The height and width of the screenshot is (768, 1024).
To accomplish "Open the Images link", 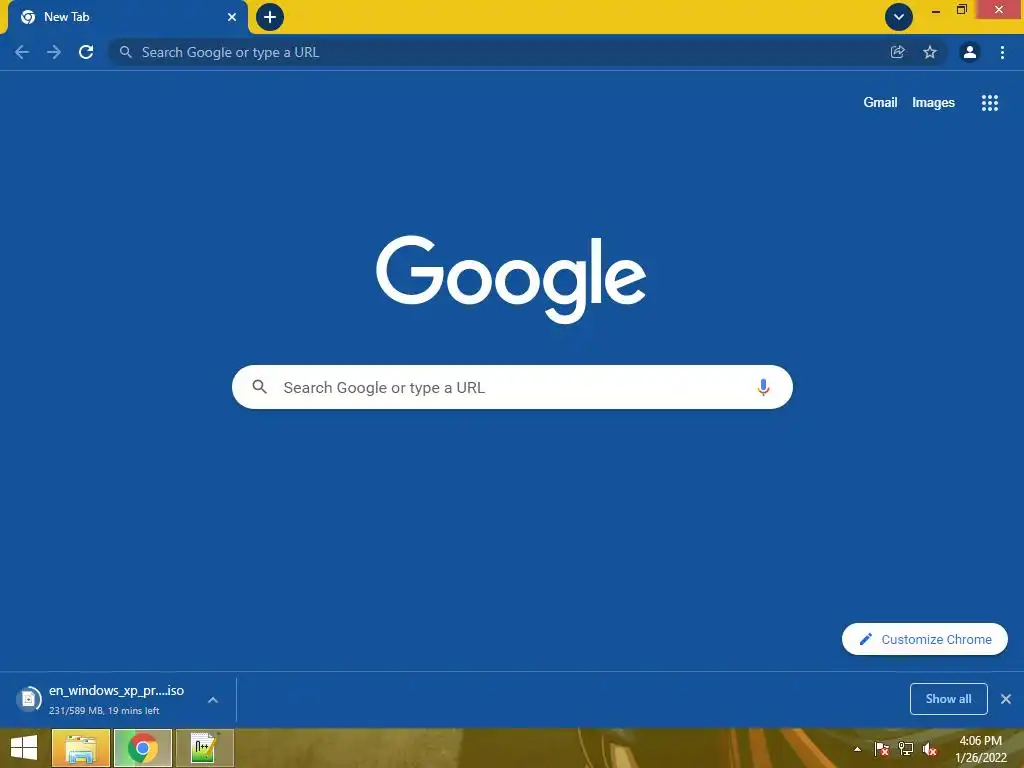I will (x=933, y=103).
